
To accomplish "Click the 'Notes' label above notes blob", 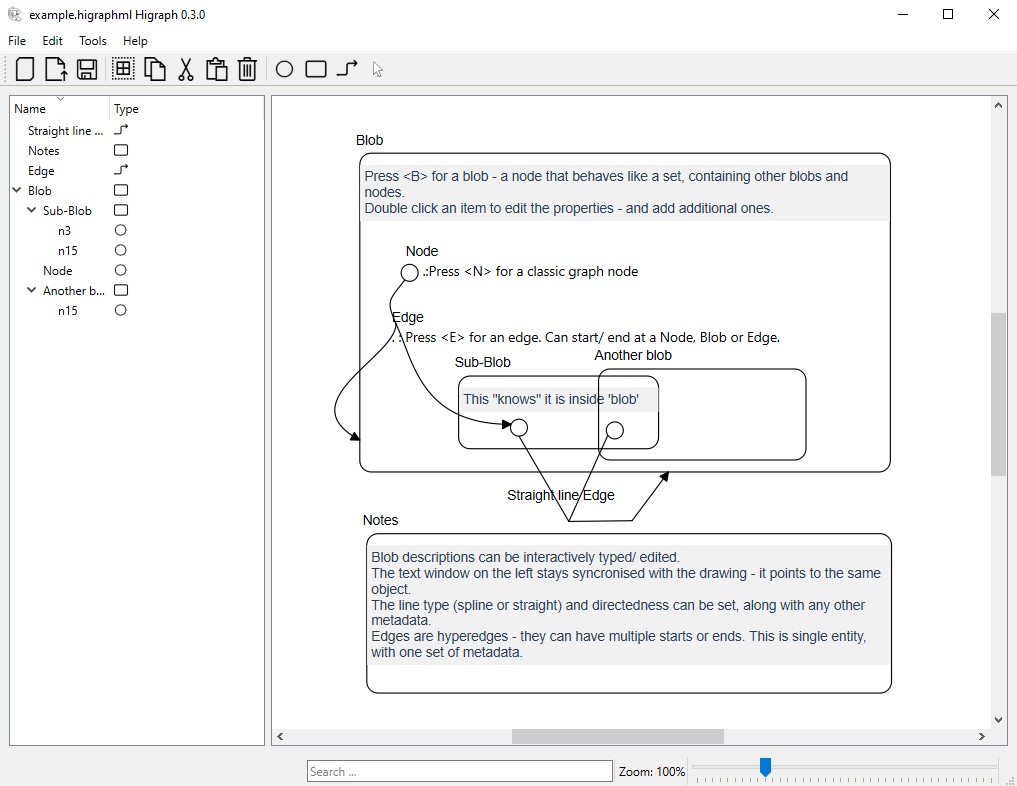I will coord(380,519).
